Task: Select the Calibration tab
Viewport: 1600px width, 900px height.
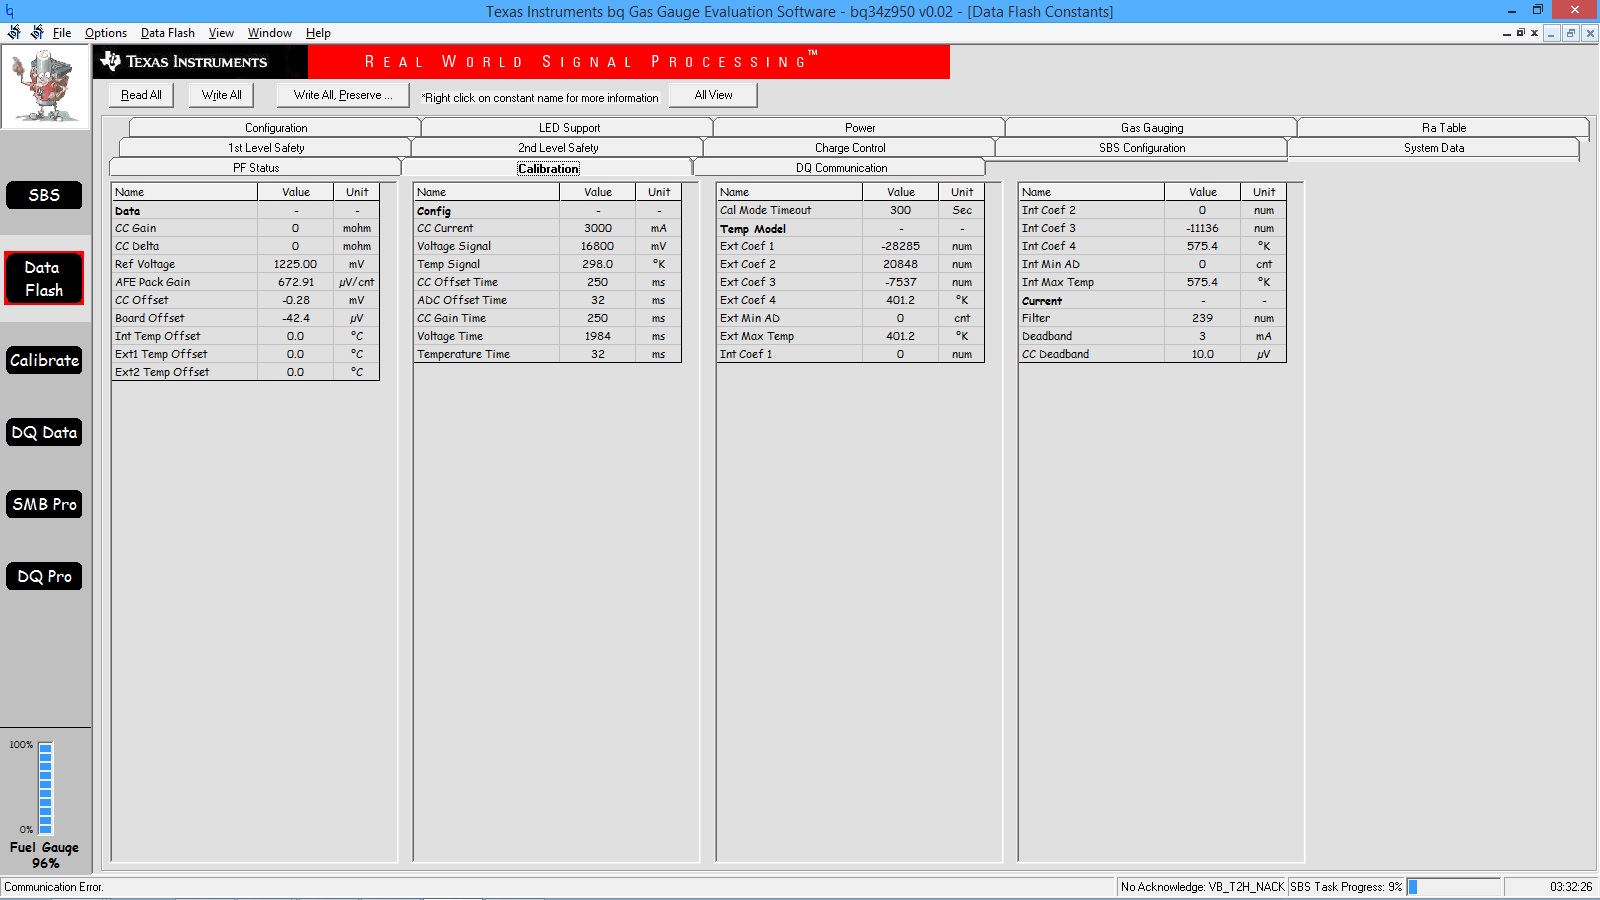Action: point(548,168)
